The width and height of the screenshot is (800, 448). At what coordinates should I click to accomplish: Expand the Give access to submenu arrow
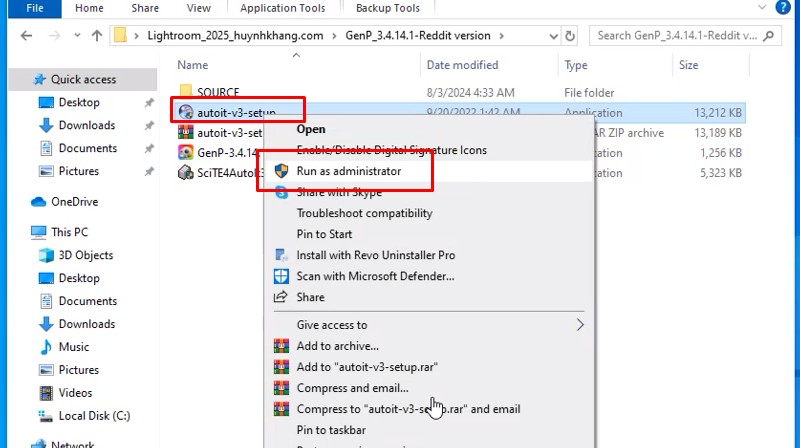[580, 325]
